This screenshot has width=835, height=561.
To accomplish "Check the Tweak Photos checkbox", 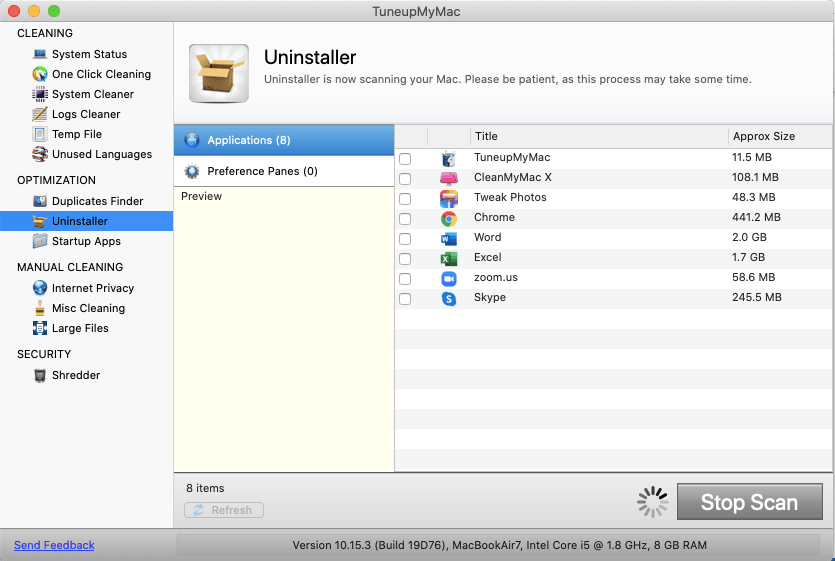I will [405, 199].
